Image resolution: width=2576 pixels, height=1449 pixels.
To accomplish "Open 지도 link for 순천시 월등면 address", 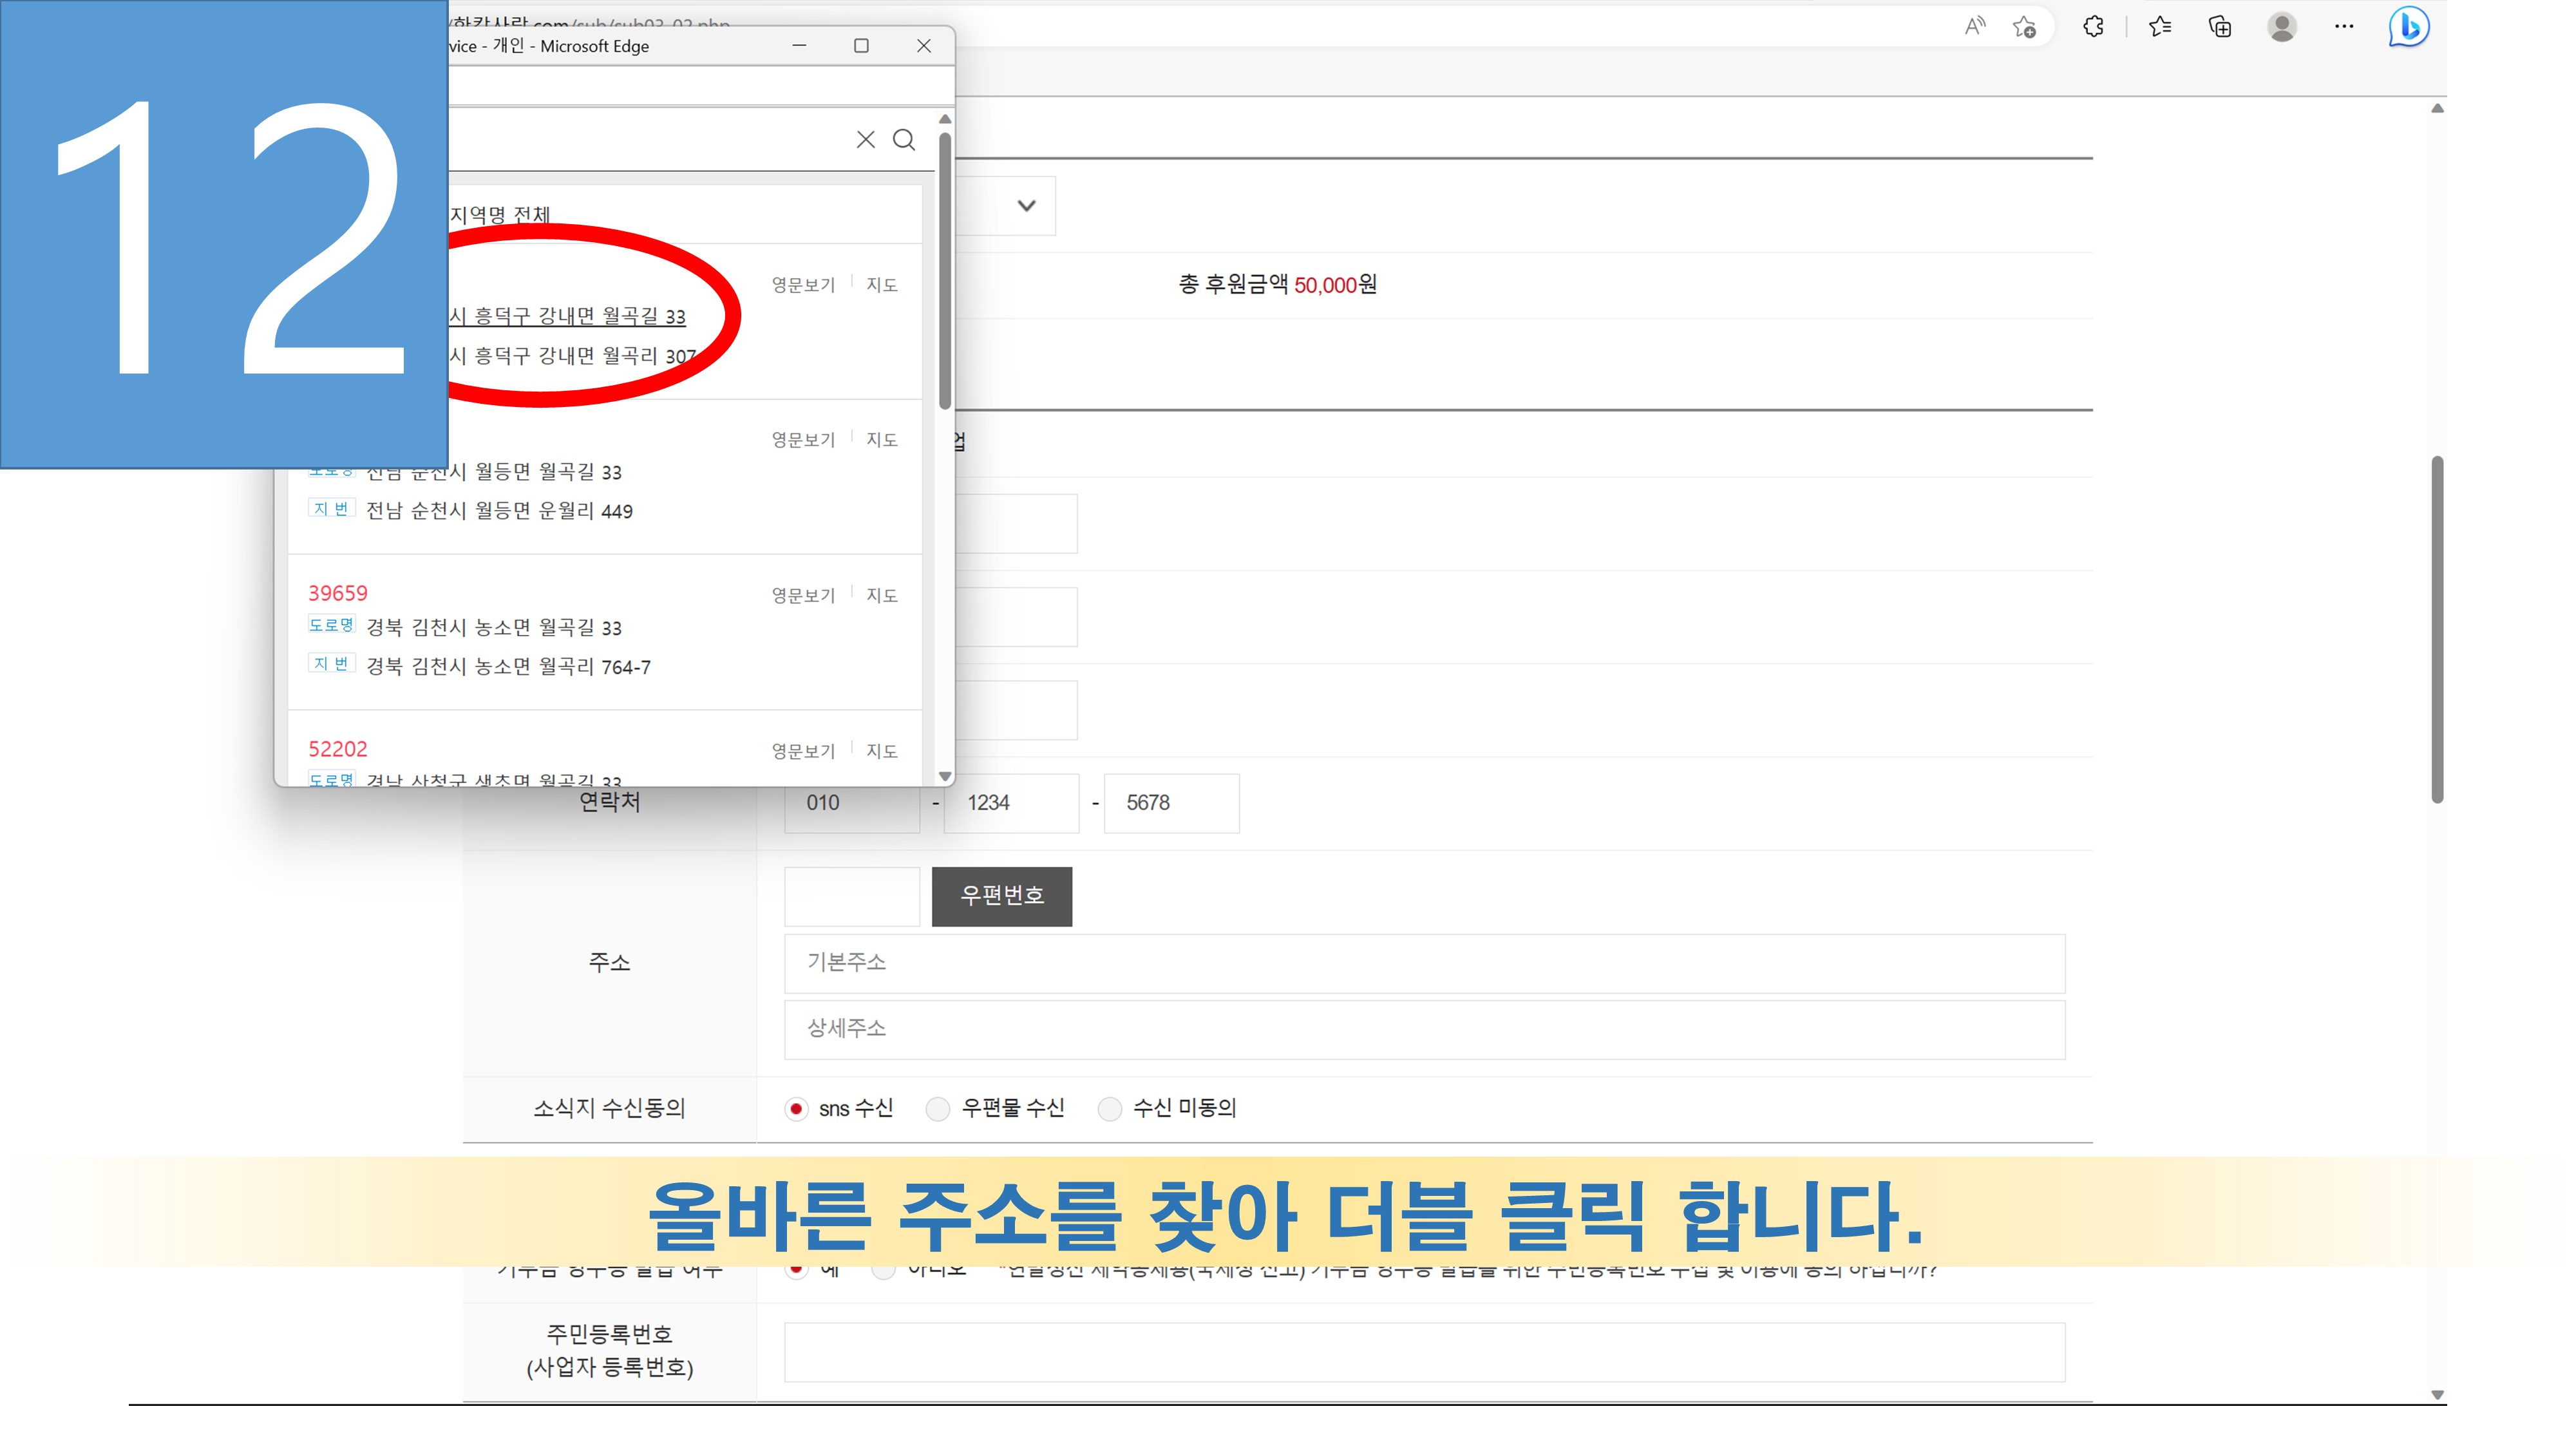I will pos(881,440).
